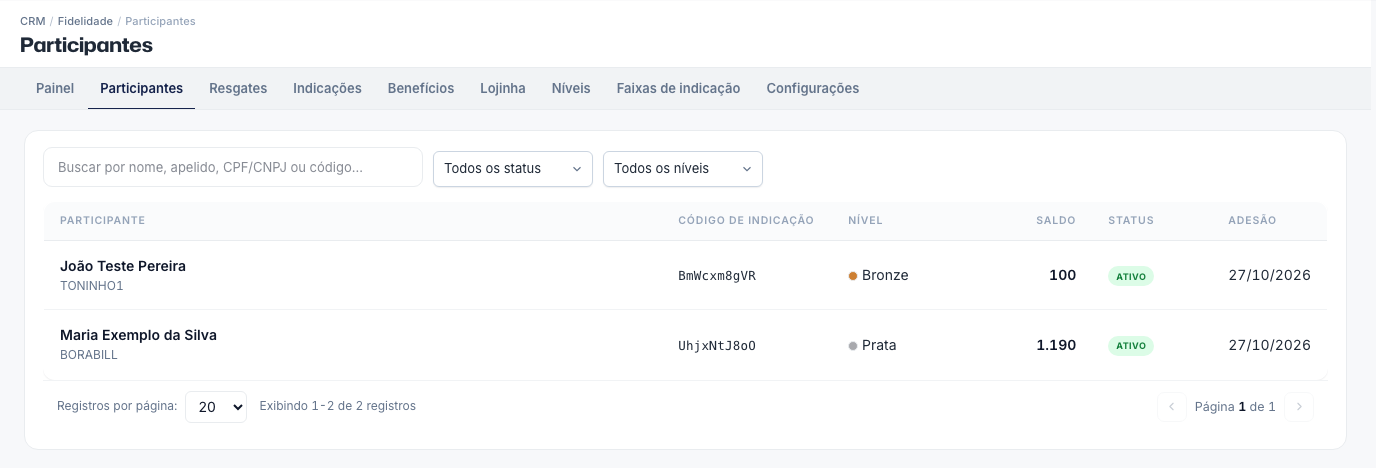Go to the Níveis tab
Screen dimensions: 1376x468
point(571,88)
